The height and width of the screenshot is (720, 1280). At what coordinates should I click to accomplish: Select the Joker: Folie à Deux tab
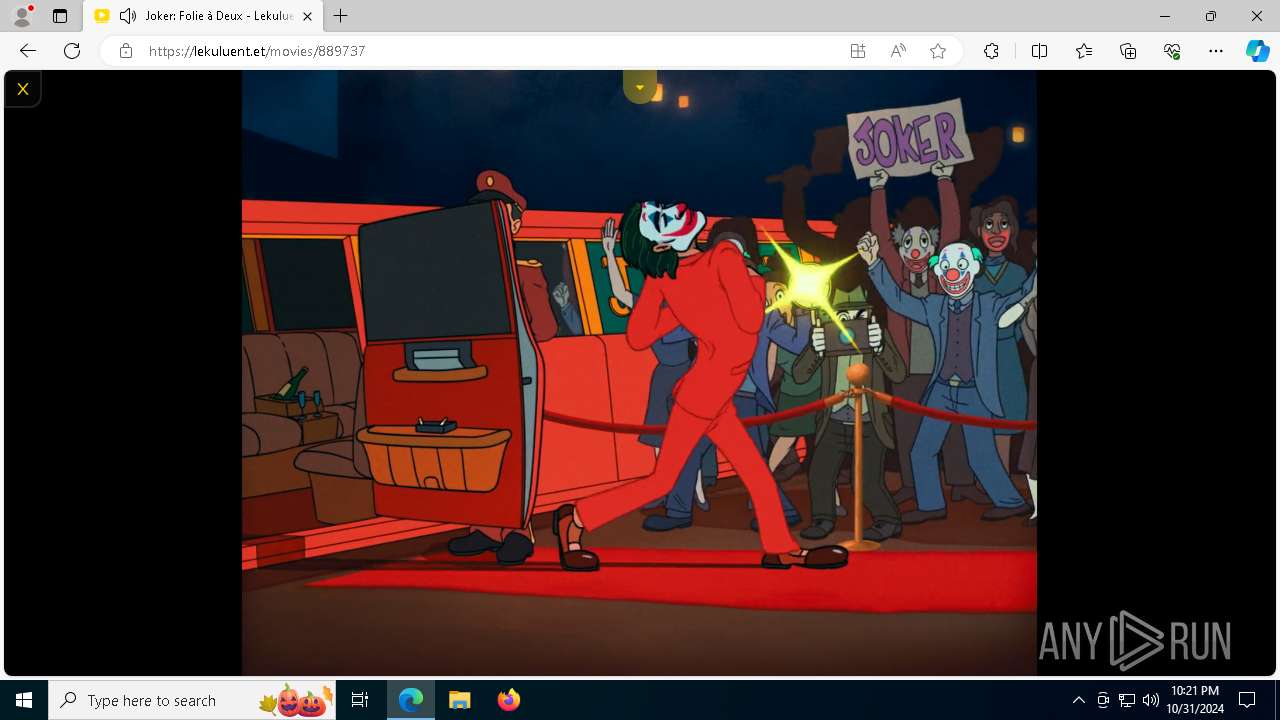[203, 16]
